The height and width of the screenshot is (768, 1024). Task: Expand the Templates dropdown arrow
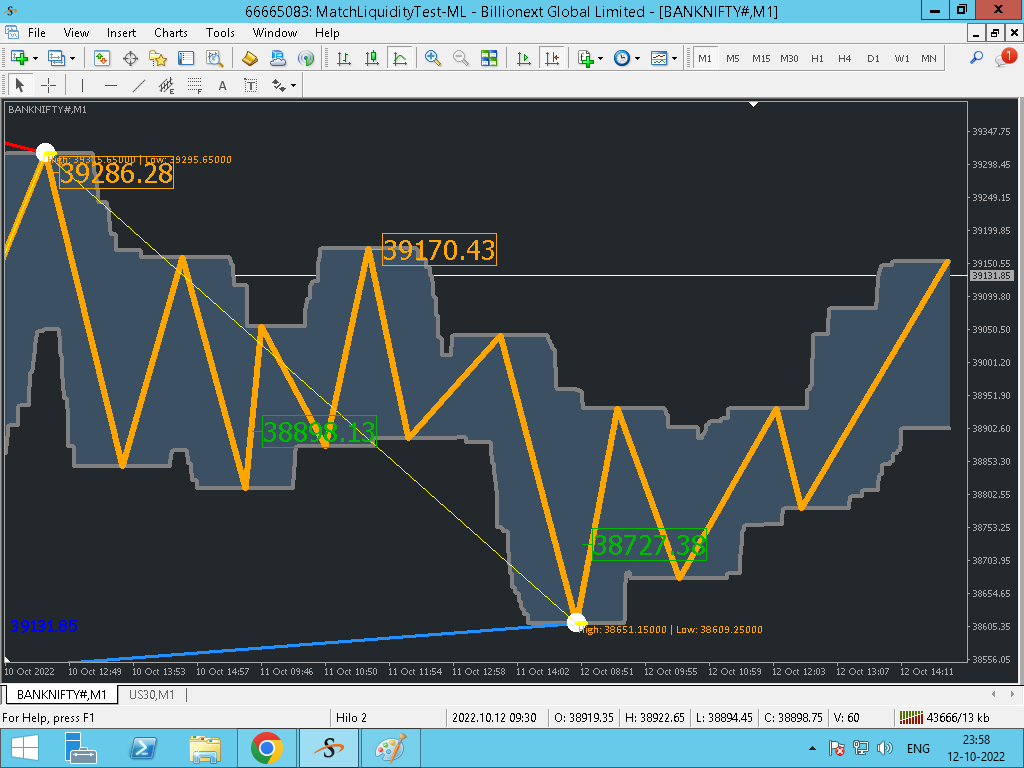(x=675, y=58)
